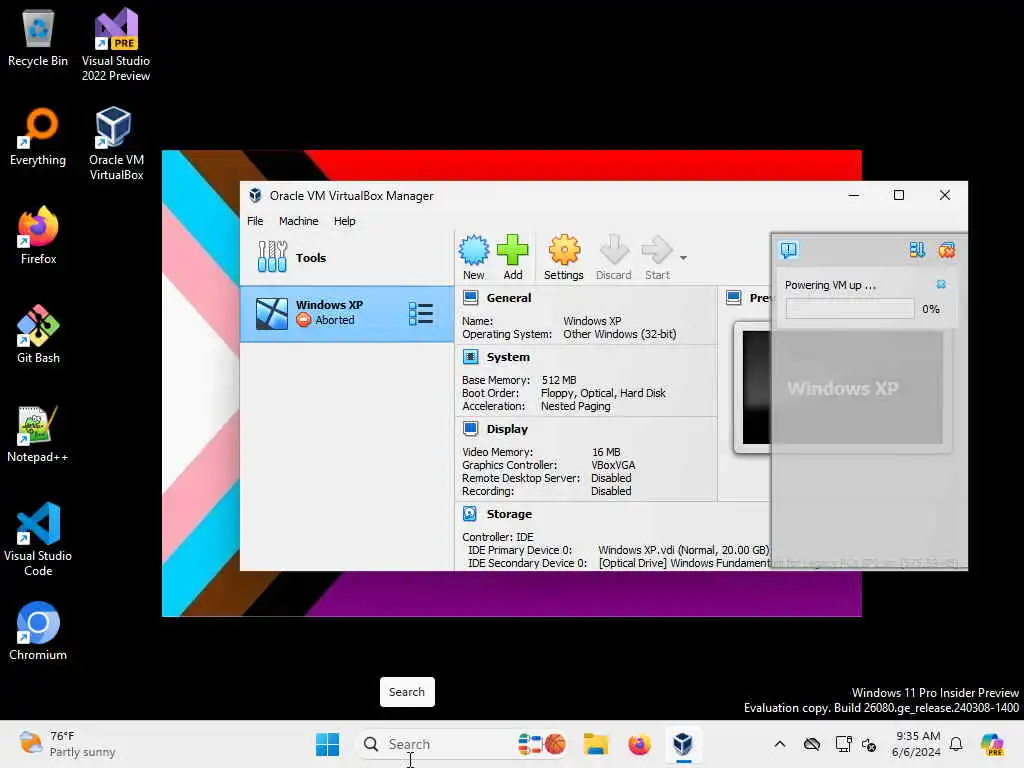Click the Display section screen icon
1024x768 pixels.
coord(470,428)
